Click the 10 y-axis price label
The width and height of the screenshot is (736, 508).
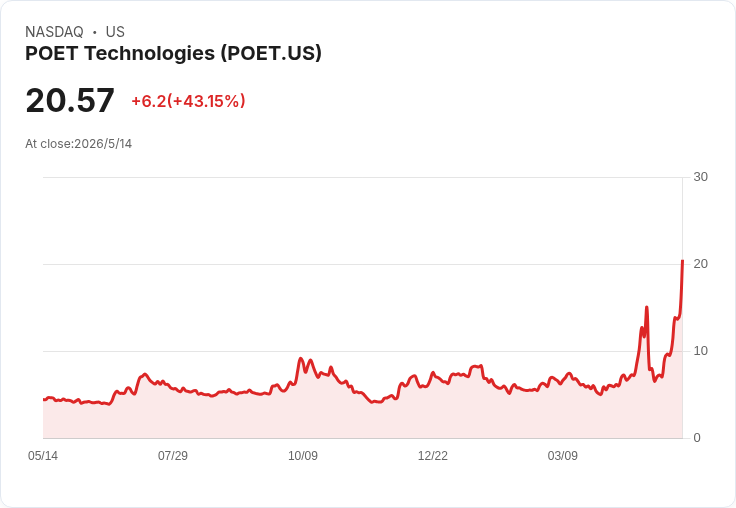(x=700, y=351)
